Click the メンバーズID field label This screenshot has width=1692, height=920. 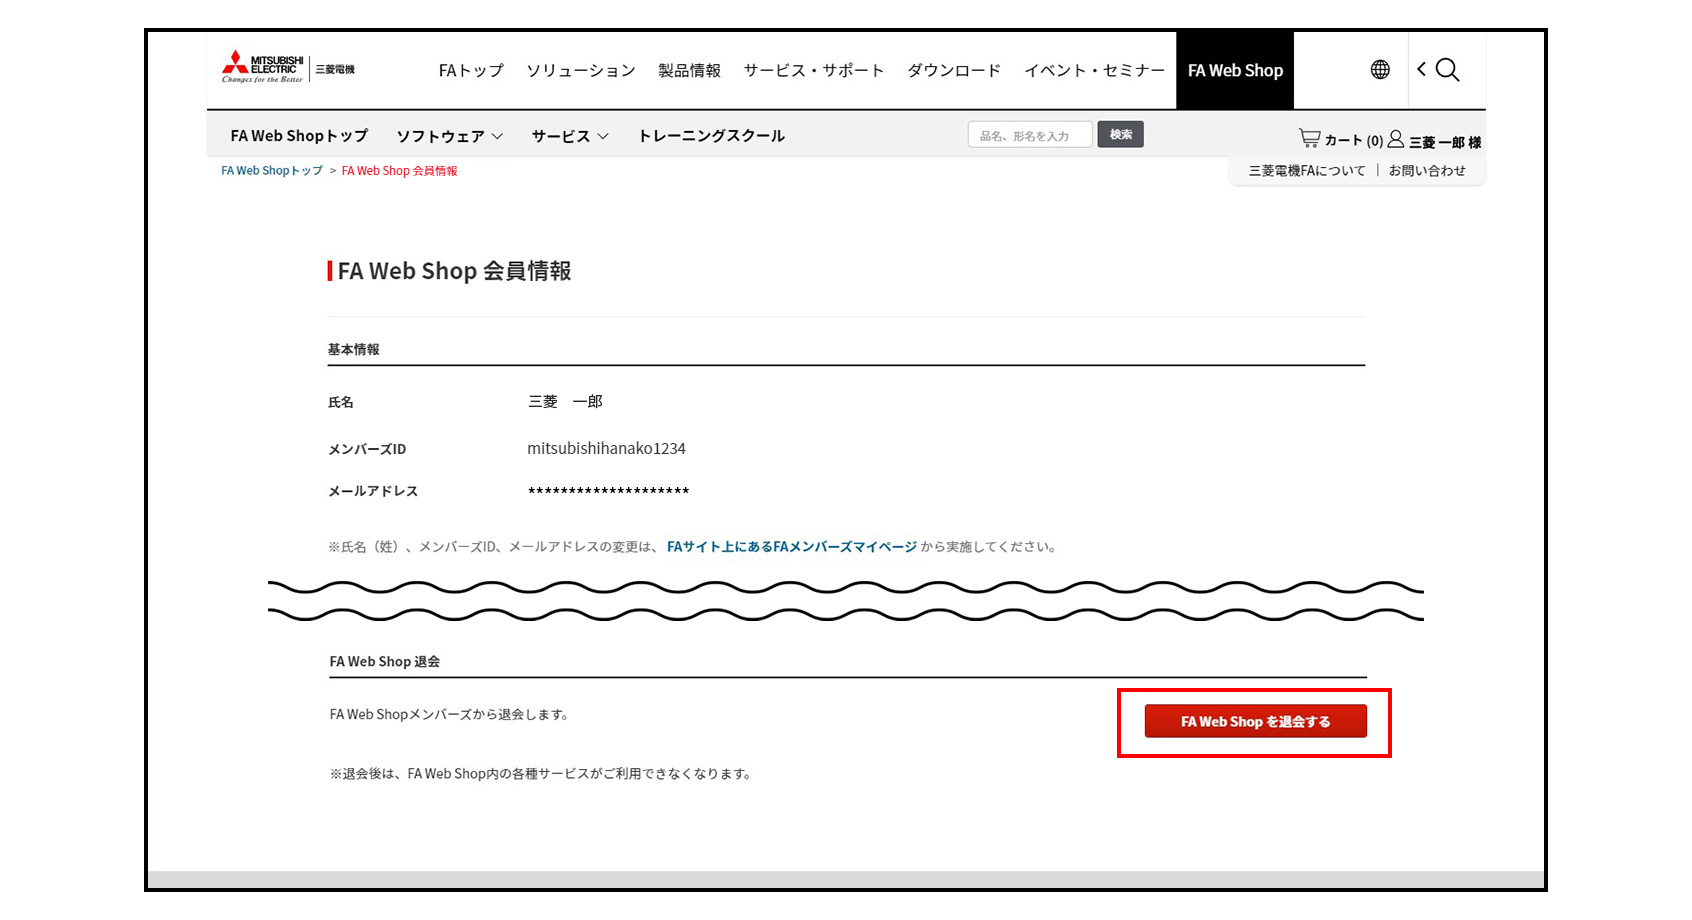click(367, 450)
